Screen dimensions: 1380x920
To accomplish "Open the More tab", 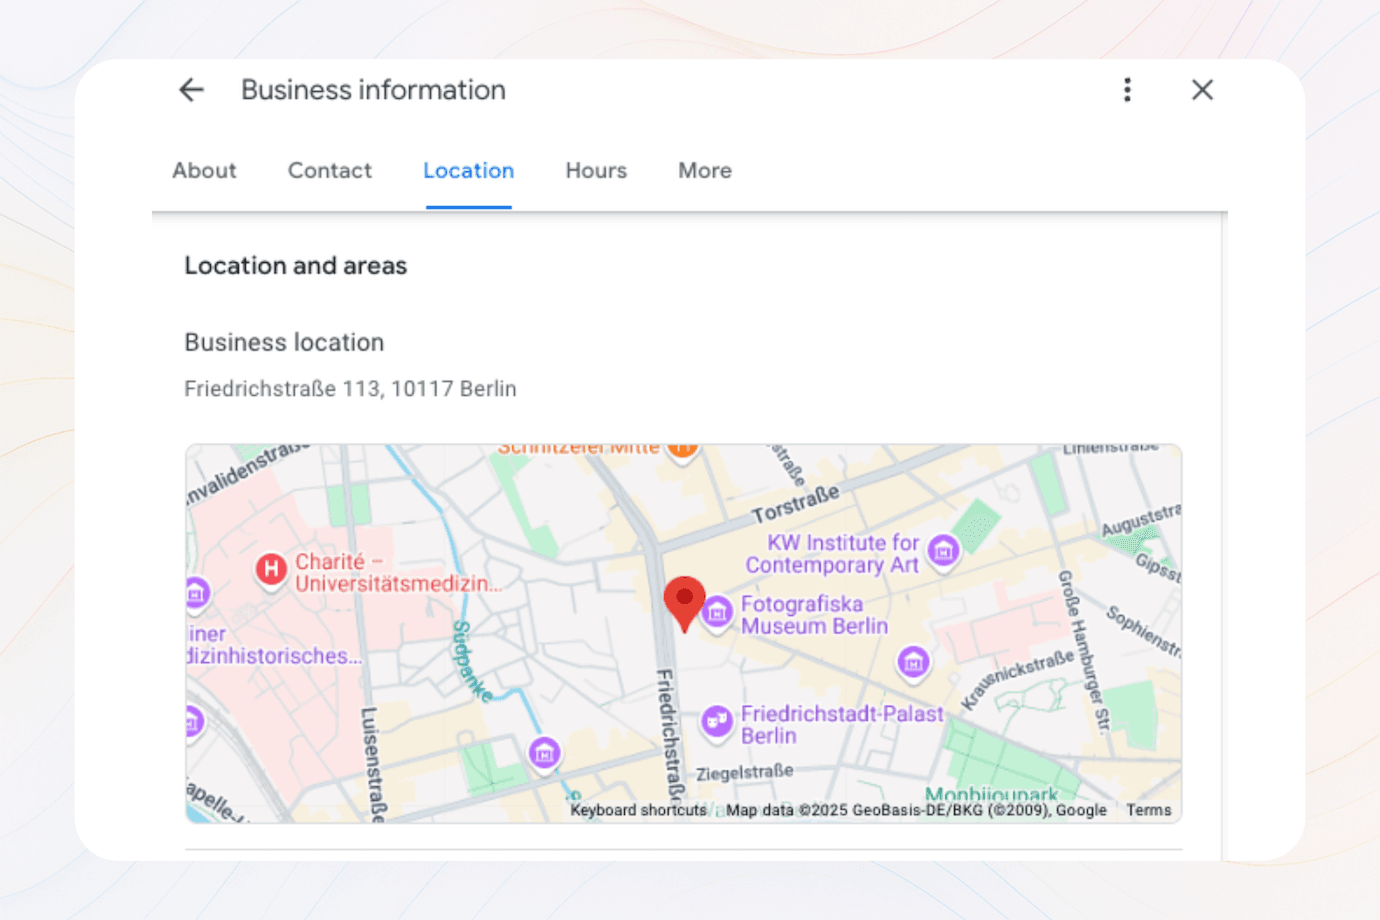I will [705, 171].
